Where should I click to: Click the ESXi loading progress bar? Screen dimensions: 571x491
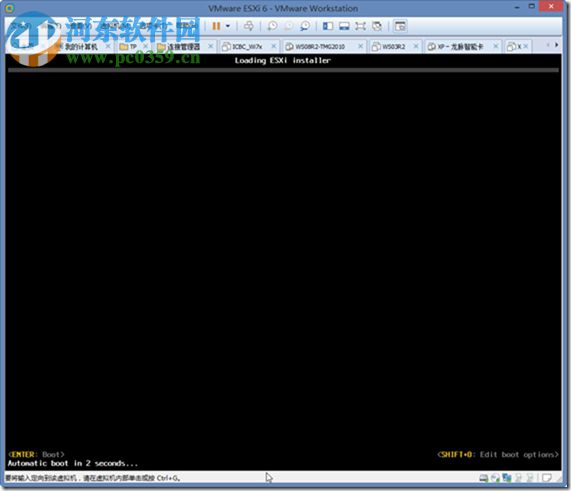[x=283, y=70]
